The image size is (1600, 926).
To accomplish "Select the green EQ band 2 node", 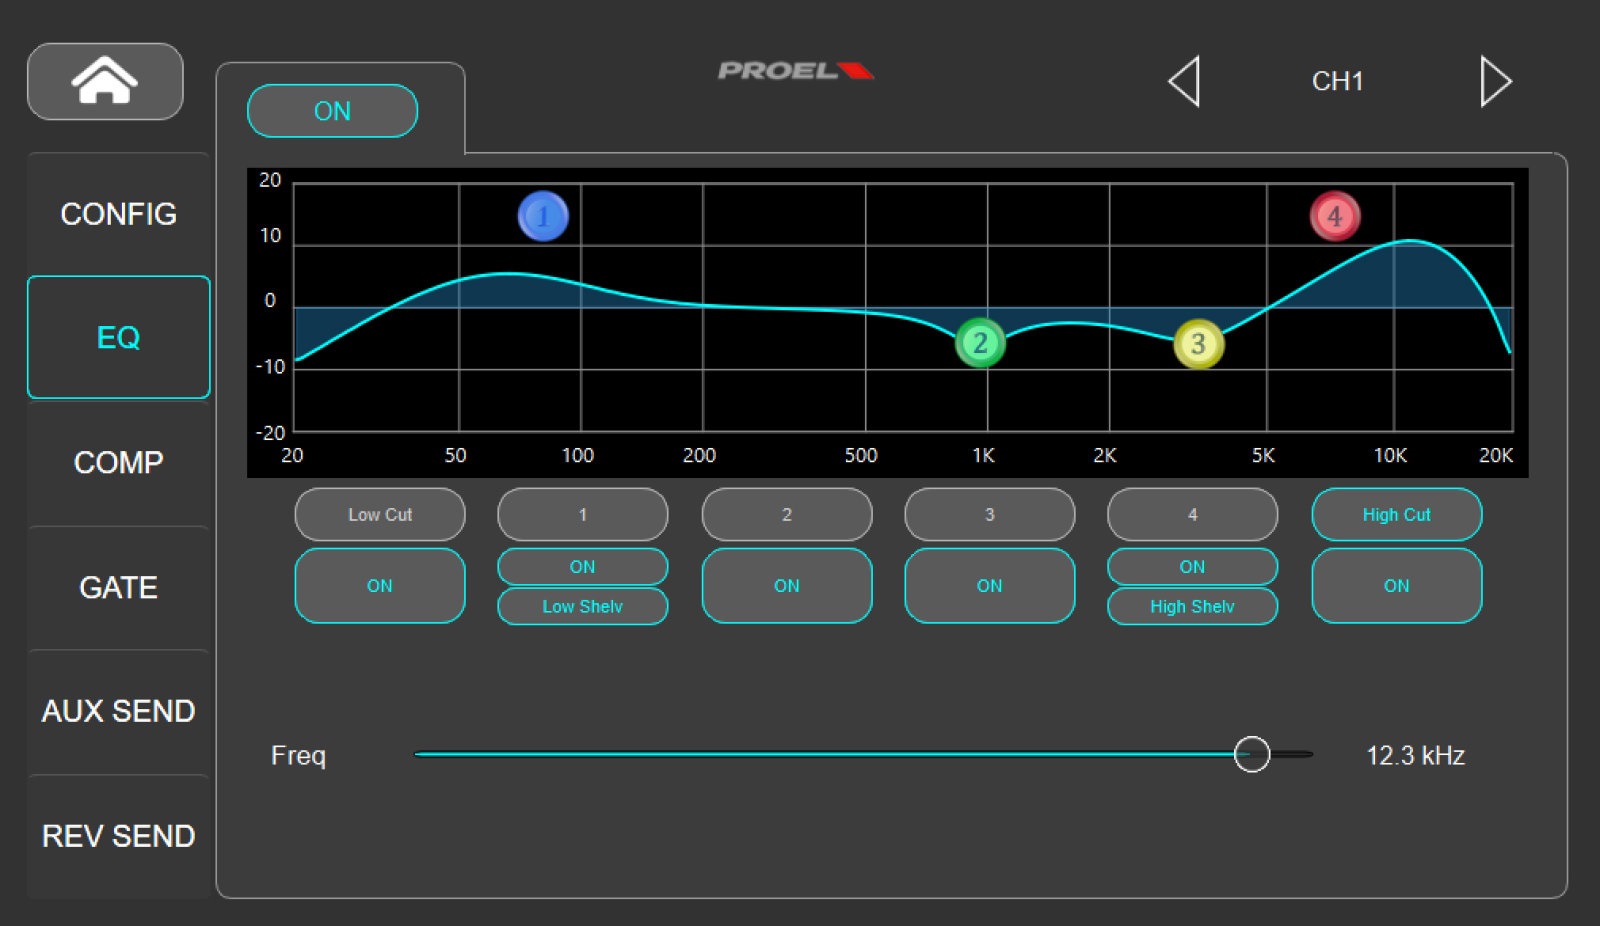I will click(980, 343).
